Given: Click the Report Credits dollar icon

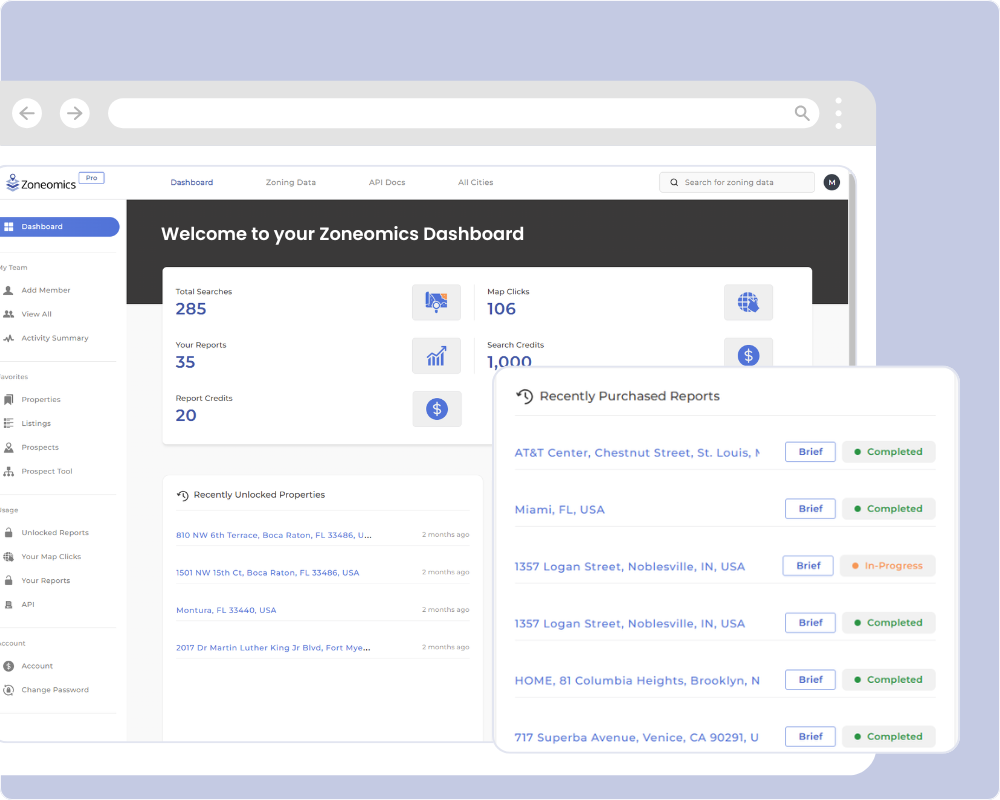Looking at the screenshot, I should point(437,409).
